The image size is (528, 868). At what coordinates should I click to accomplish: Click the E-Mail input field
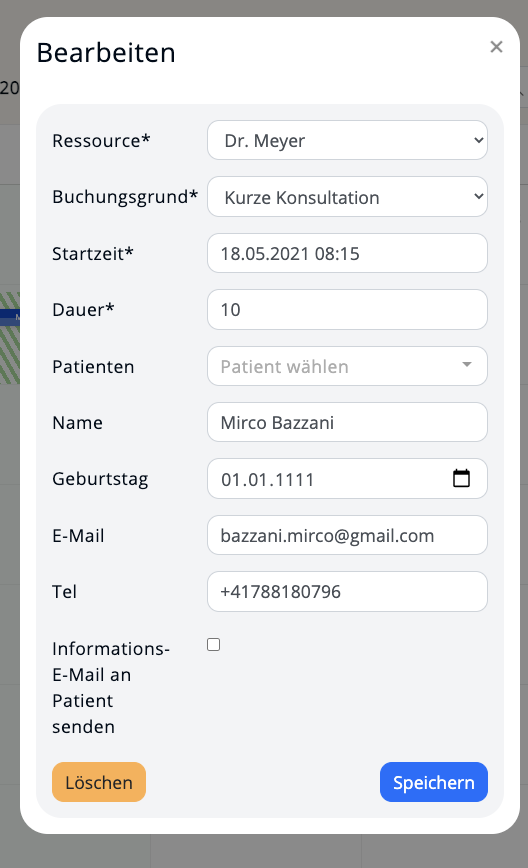point(348,535)
